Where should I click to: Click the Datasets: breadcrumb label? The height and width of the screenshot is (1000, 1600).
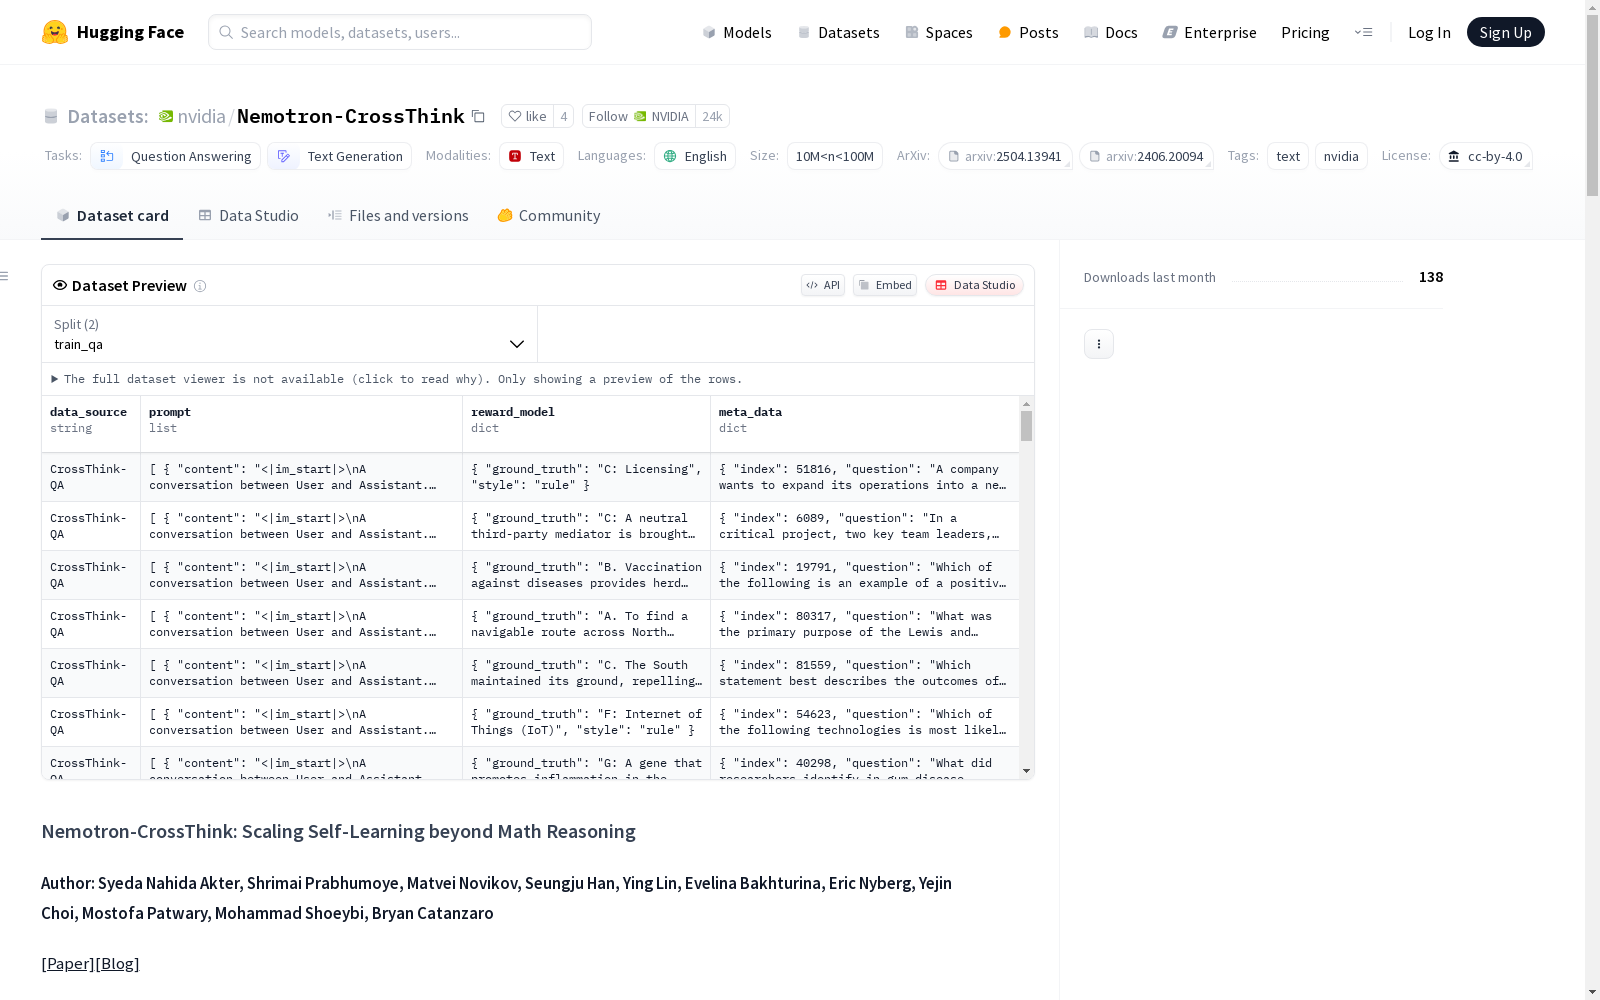pyautogui.click(x=108, y=116)
